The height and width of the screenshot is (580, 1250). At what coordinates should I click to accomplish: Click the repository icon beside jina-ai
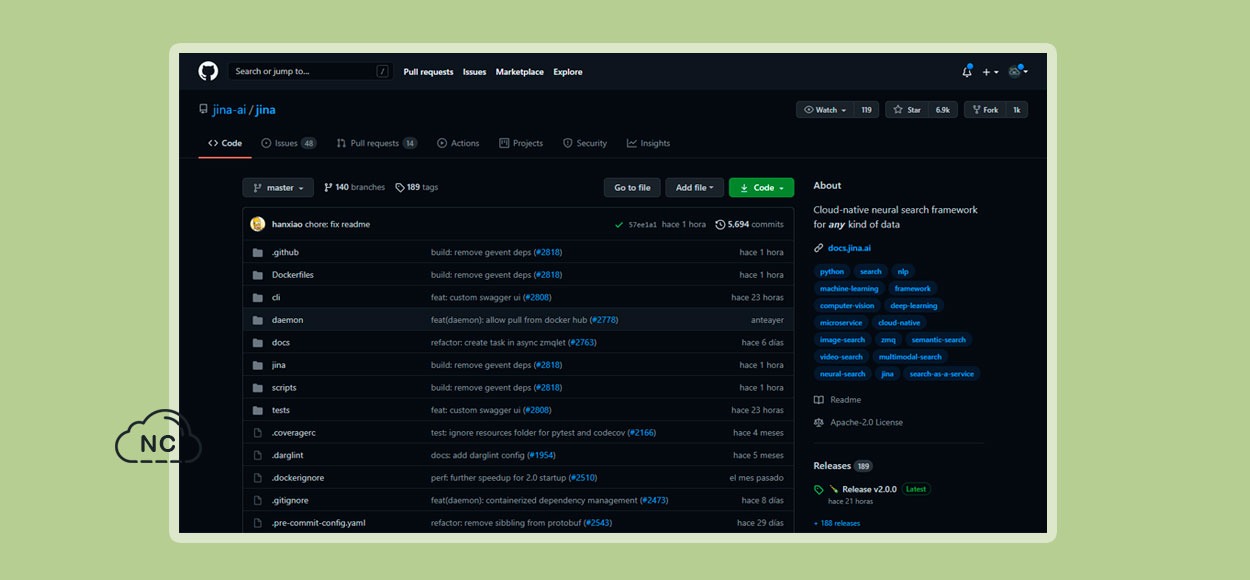click(x=203, y=109)
